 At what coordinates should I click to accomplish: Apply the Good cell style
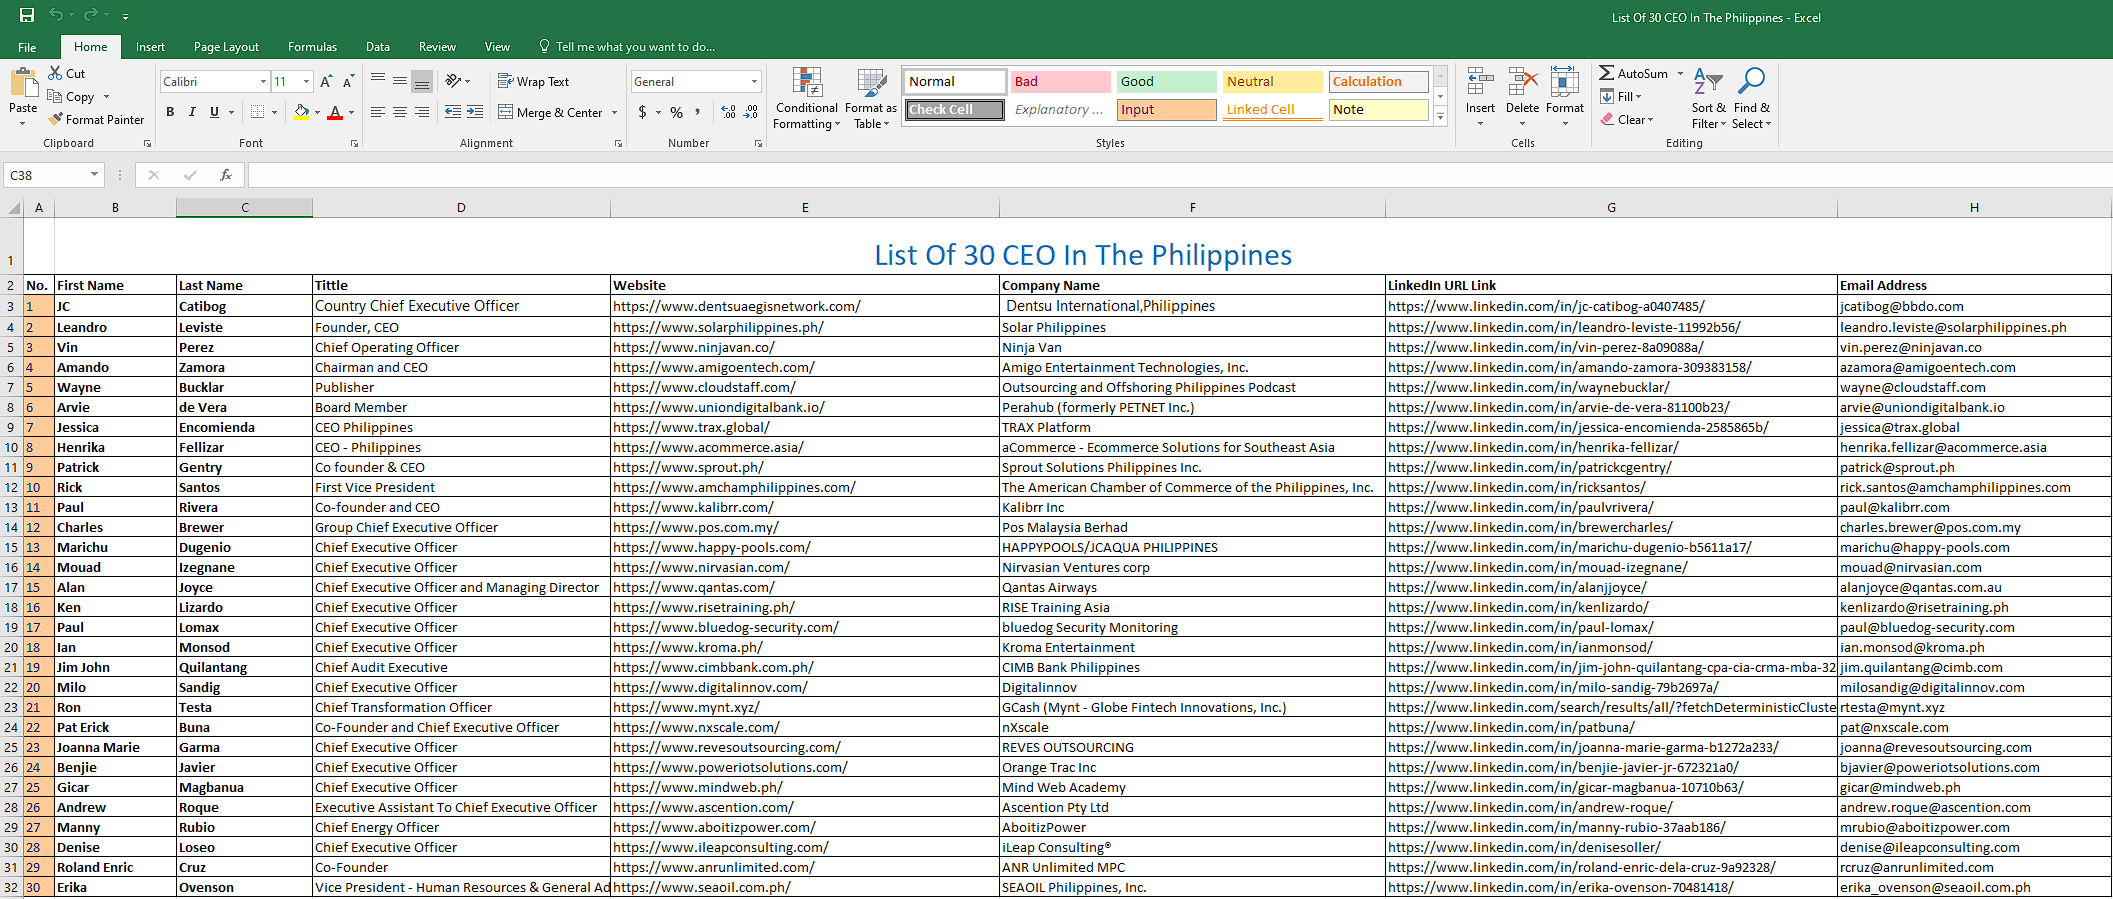(1166, 82)
